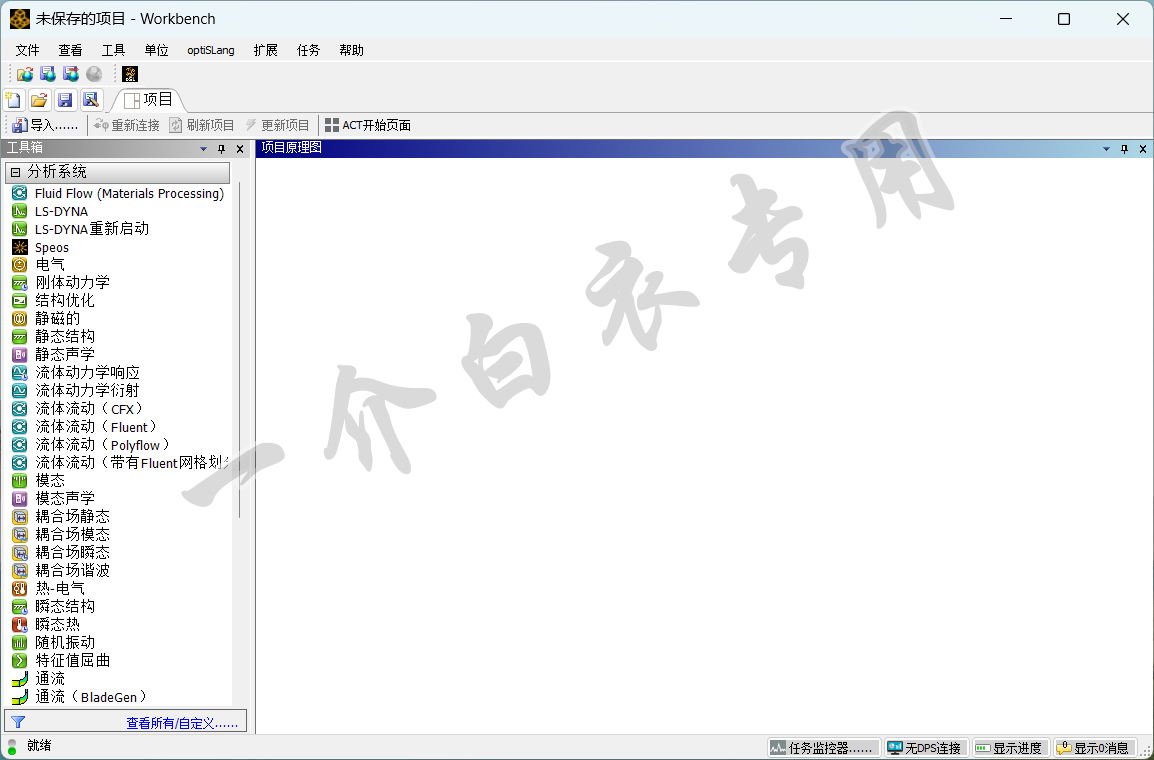Open the 文件 menu
Viewport: 1154px width, 760px height.
[x=27, y=50]
